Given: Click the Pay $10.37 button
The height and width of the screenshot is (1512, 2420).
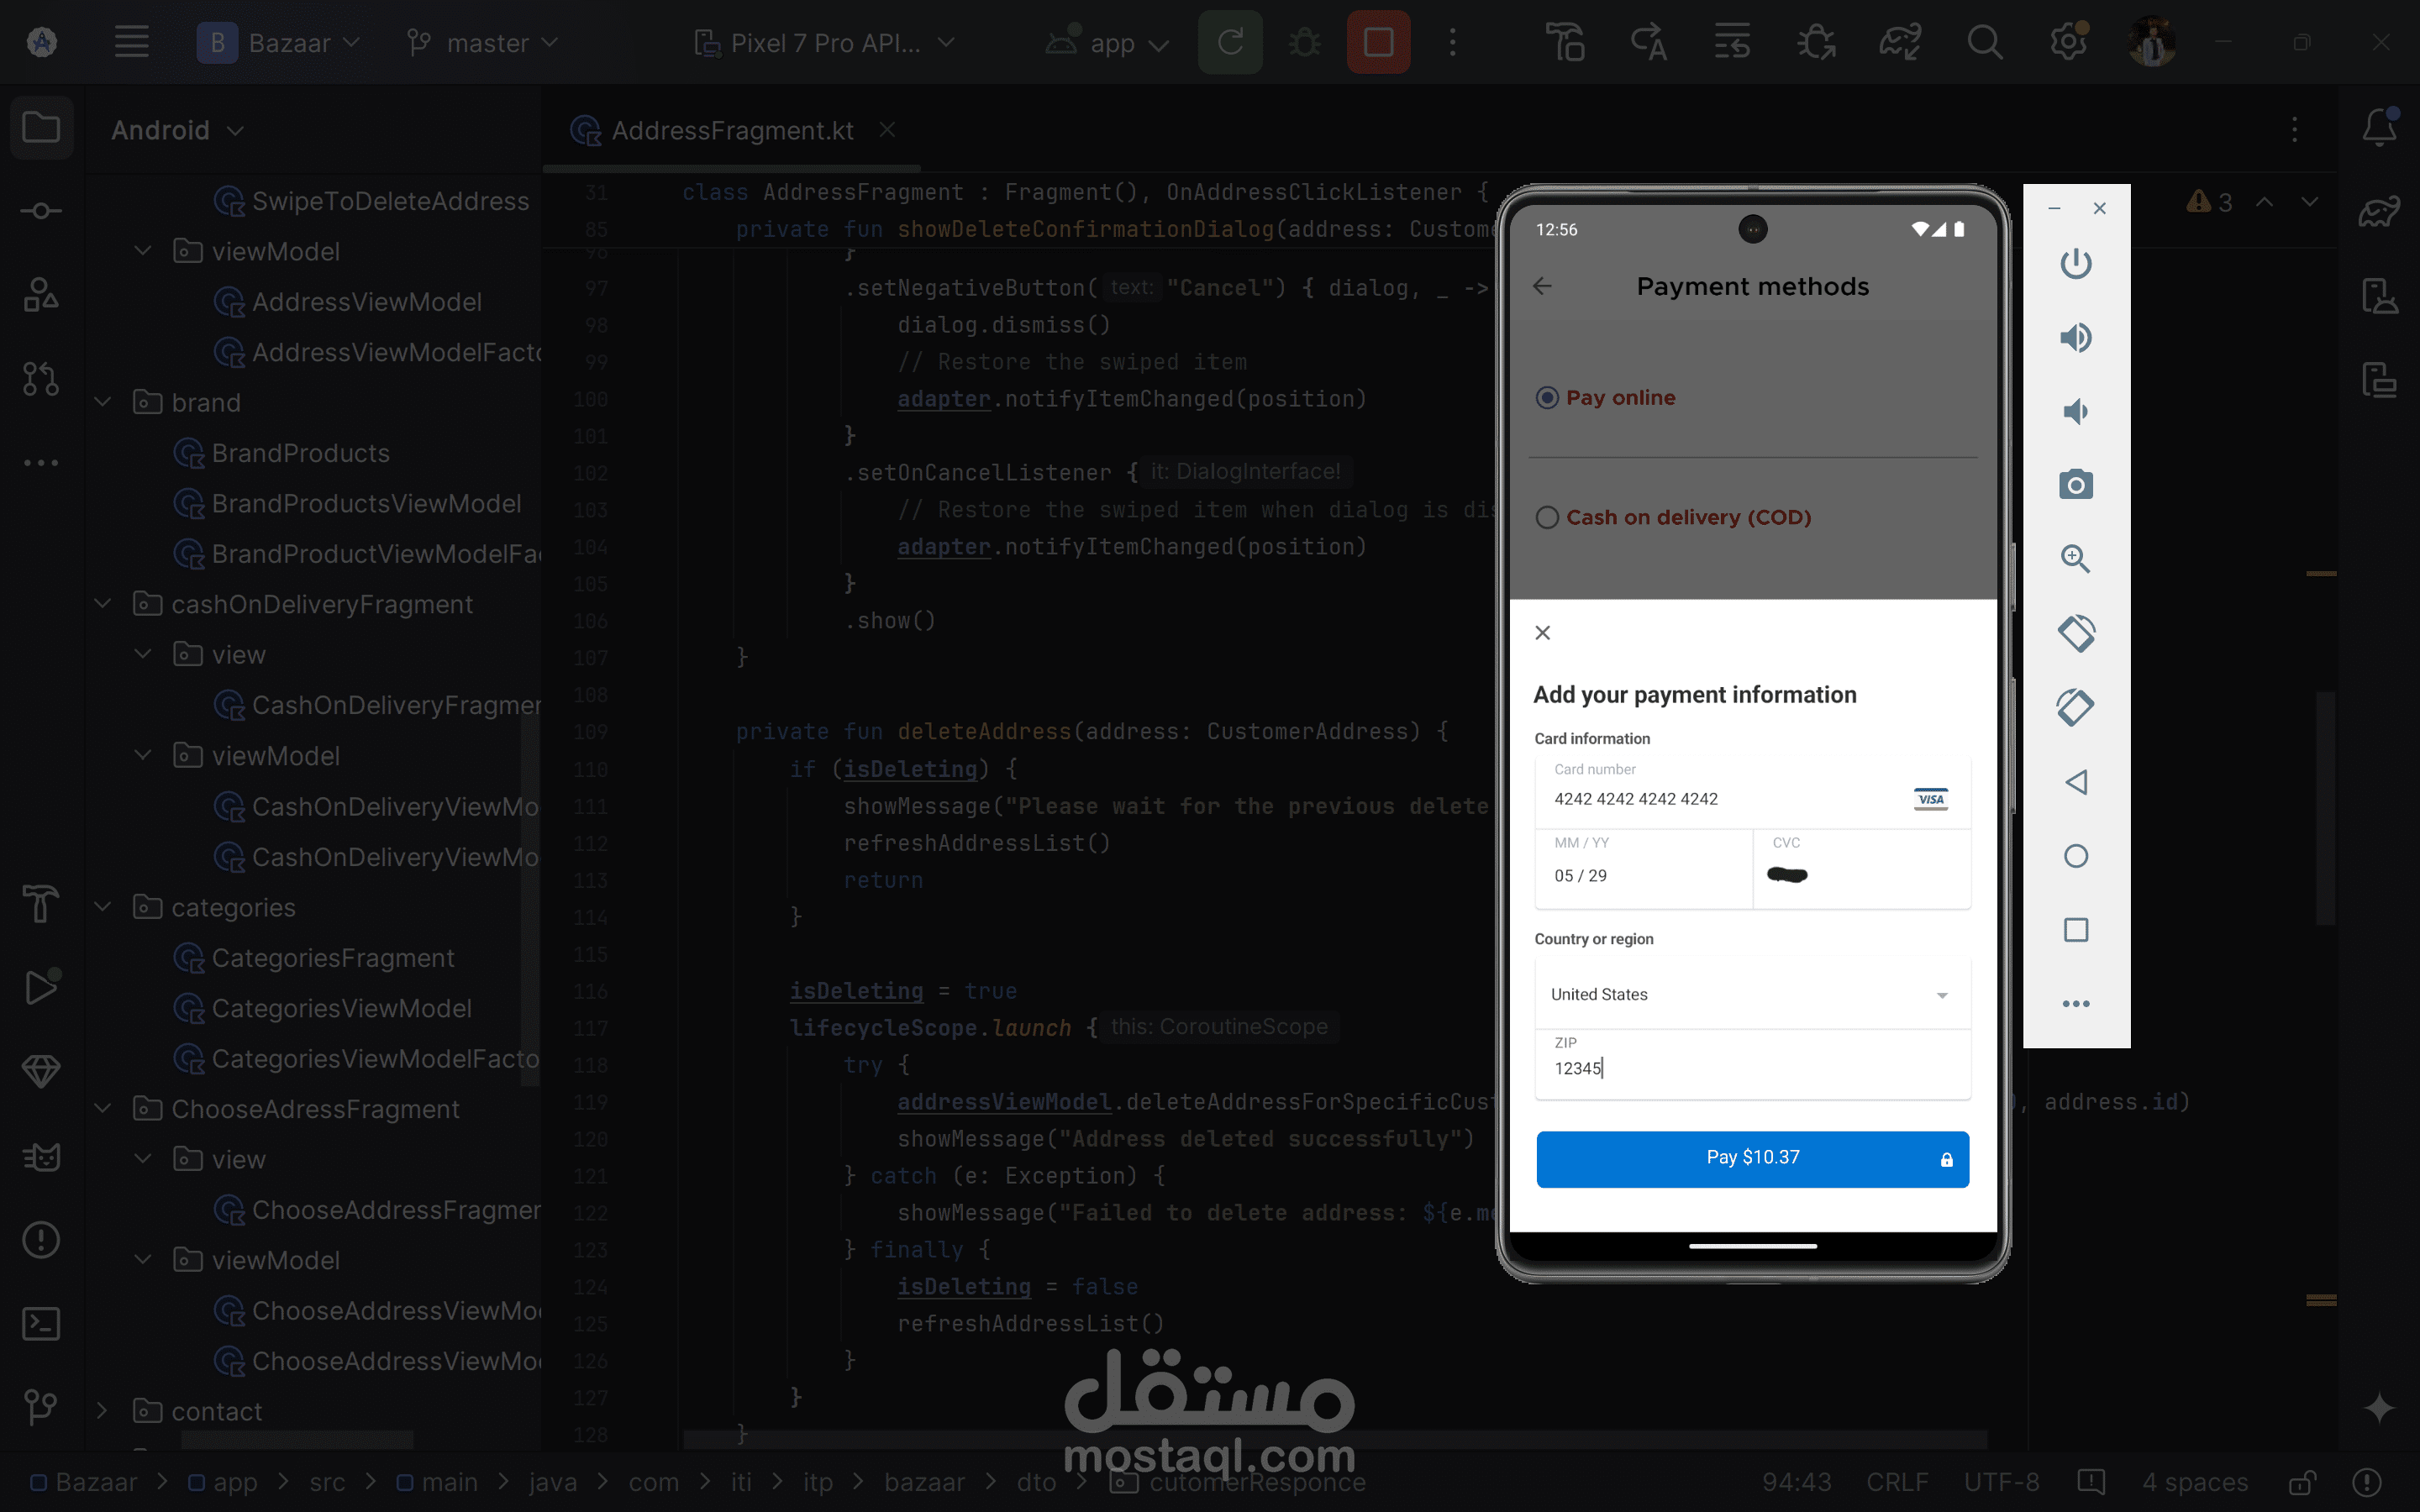Looking at the screenshot, I should point(1751,1158).
